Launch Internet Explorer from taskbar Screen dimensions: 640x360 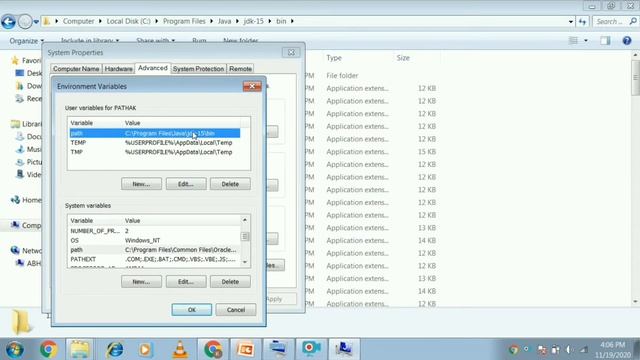pyautogui.click(x=115, y=349)
